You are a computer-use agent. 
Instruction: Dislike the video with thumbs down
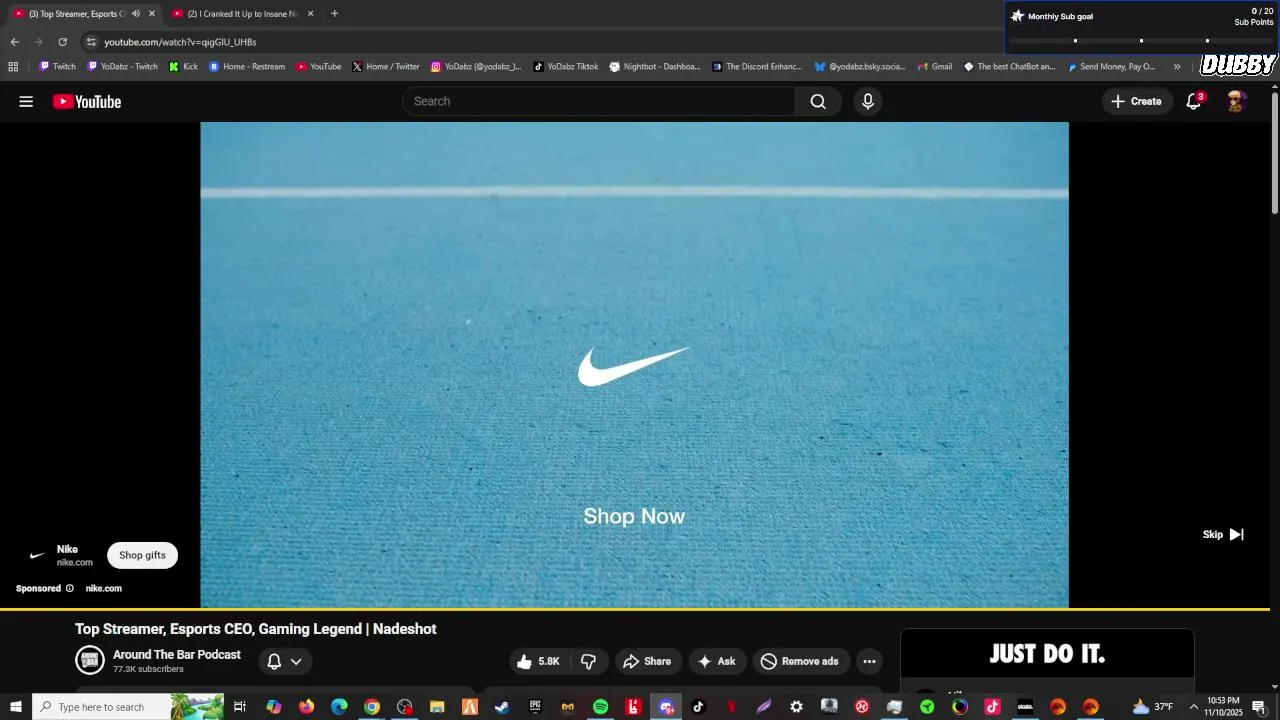(x=588, y=661)
